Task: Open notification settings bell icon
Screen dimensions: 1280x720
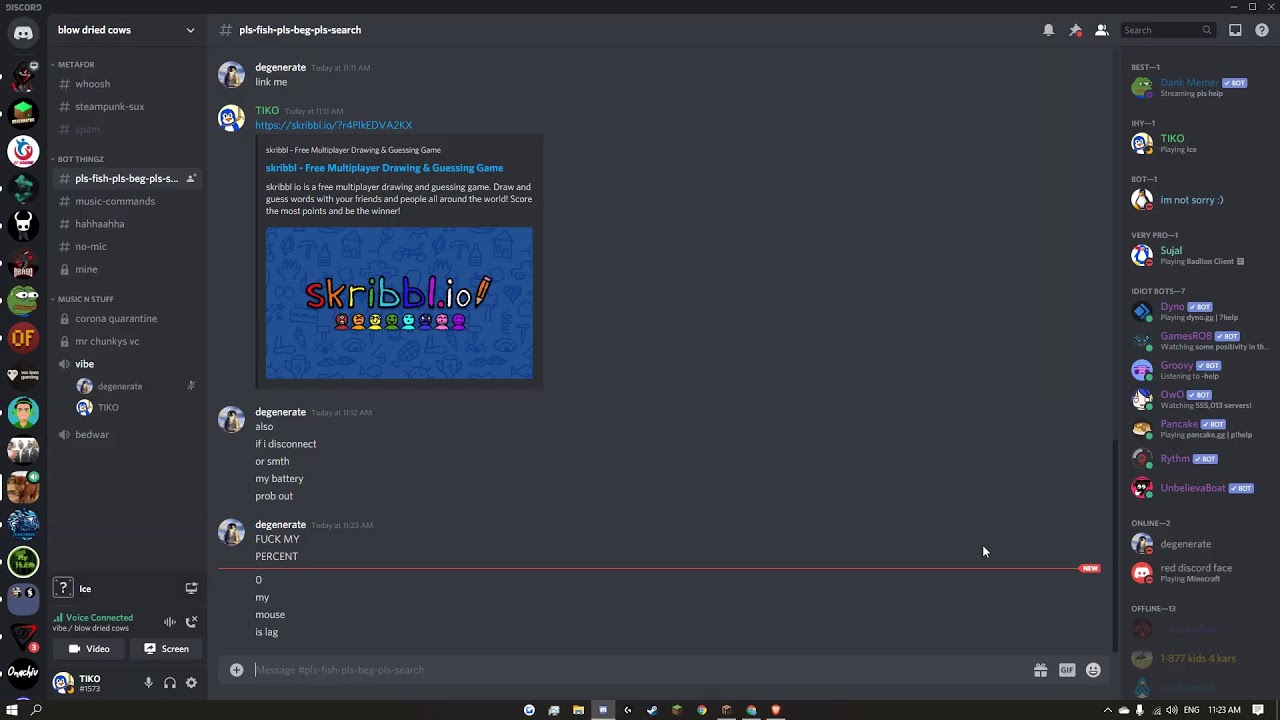Action: [1048, 30]
